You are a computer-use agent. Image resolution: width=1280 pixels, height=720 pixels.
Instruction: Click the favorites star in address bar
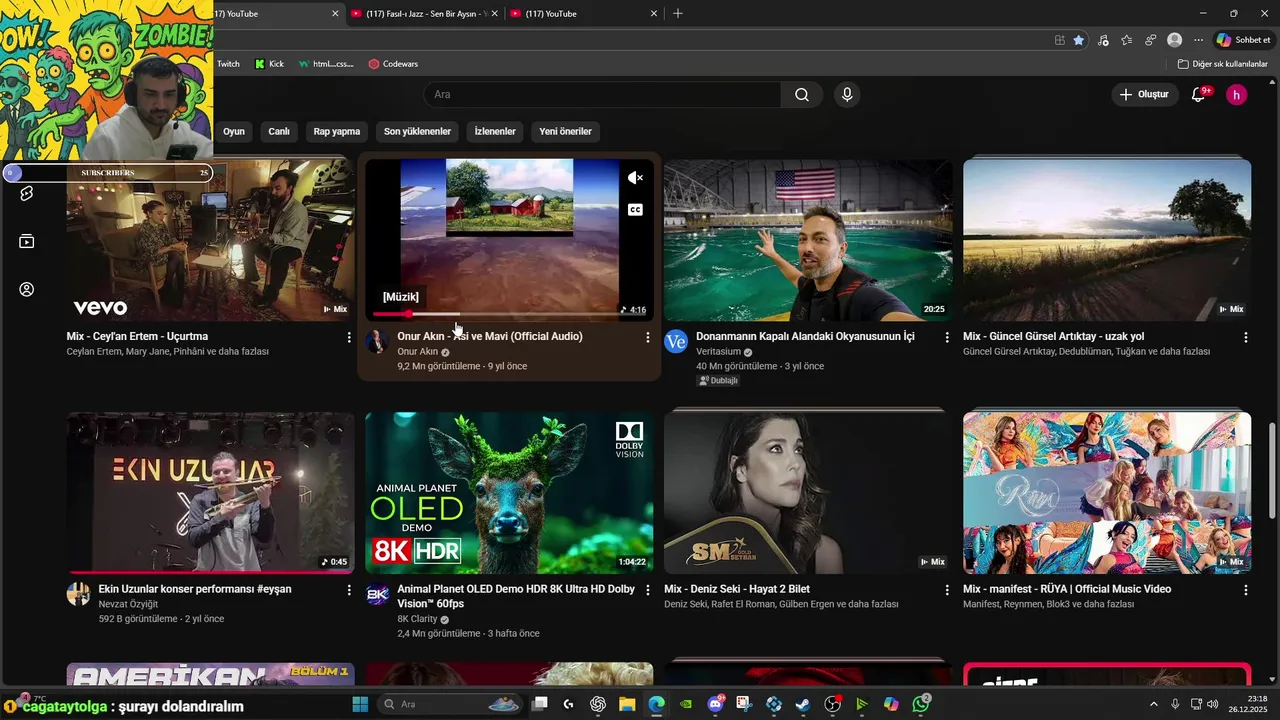[1078, 40]
